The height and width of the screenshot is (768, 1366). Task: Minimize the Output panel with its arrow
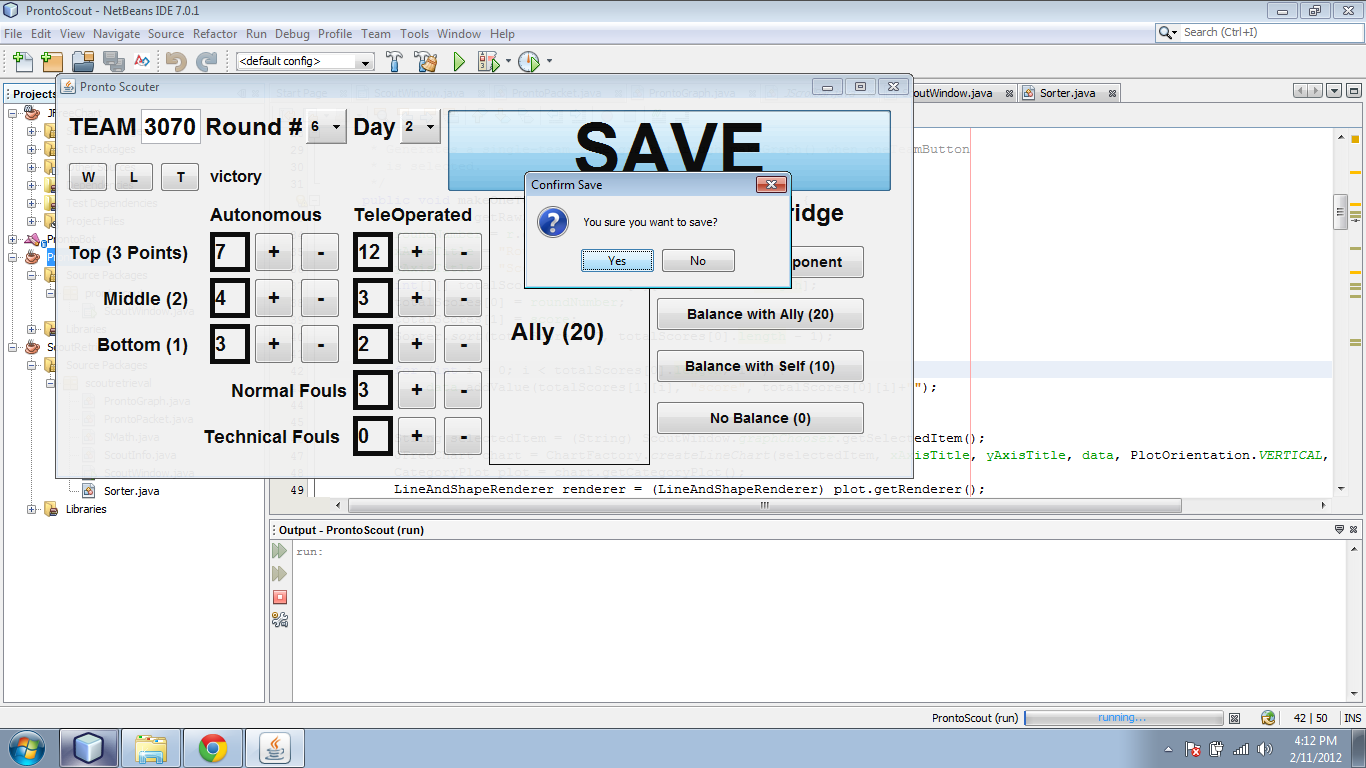[1339, 529]
